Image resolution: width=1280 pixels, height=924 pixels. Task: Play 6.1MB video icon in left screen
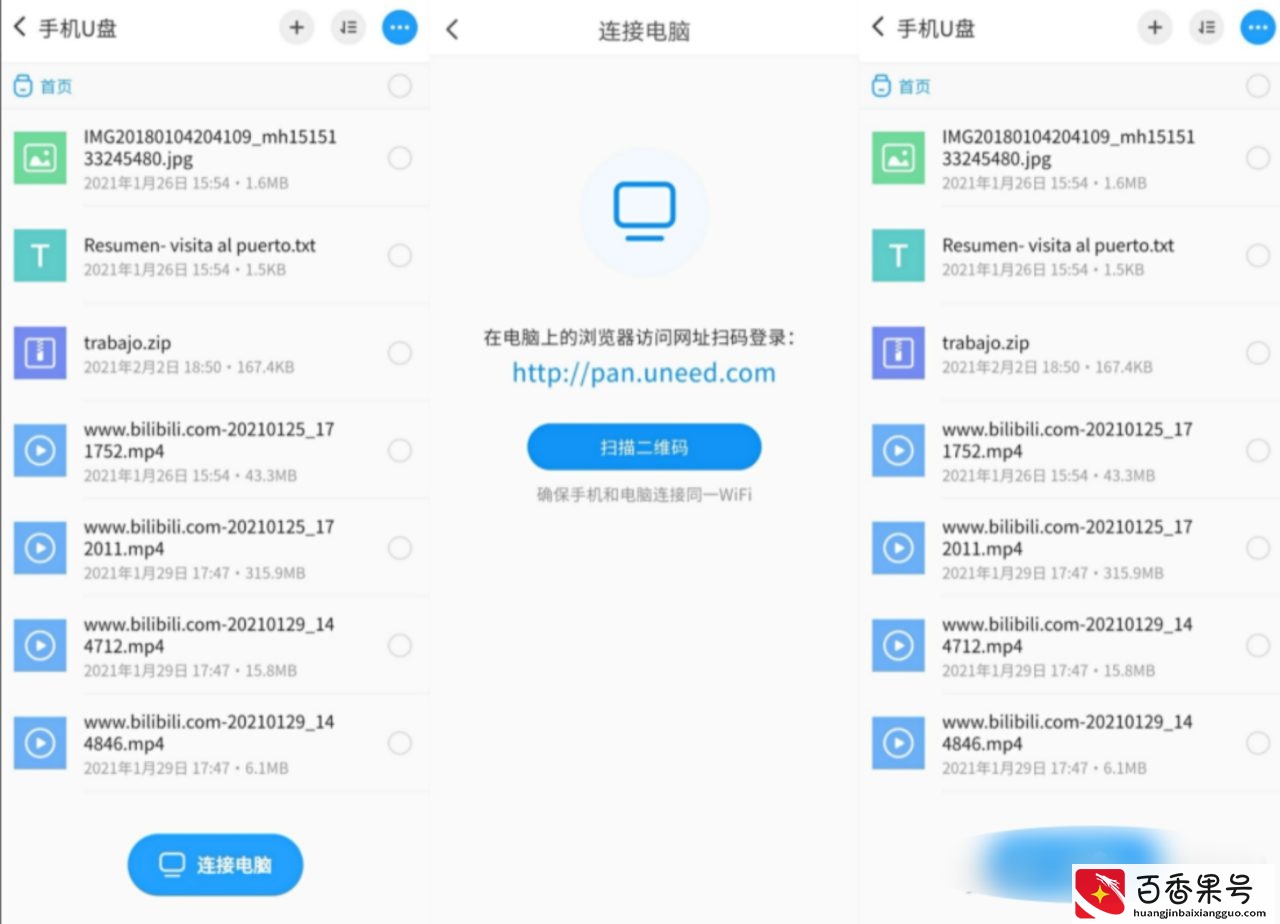40,743
